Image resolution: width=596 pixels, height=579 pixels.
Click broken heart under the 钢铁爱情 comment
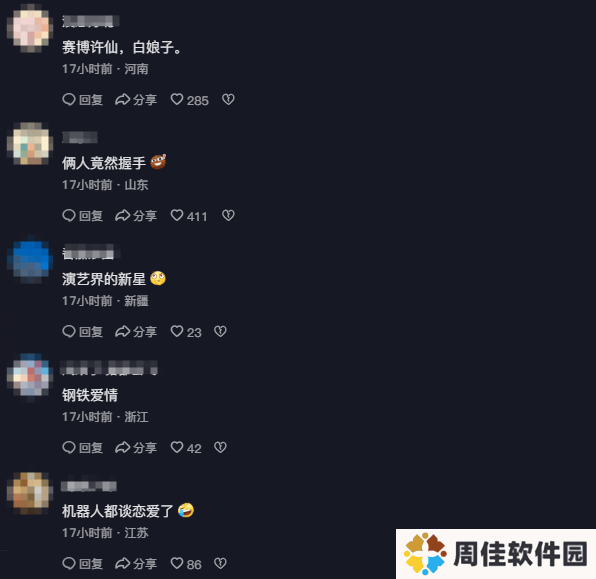(220, 447)
